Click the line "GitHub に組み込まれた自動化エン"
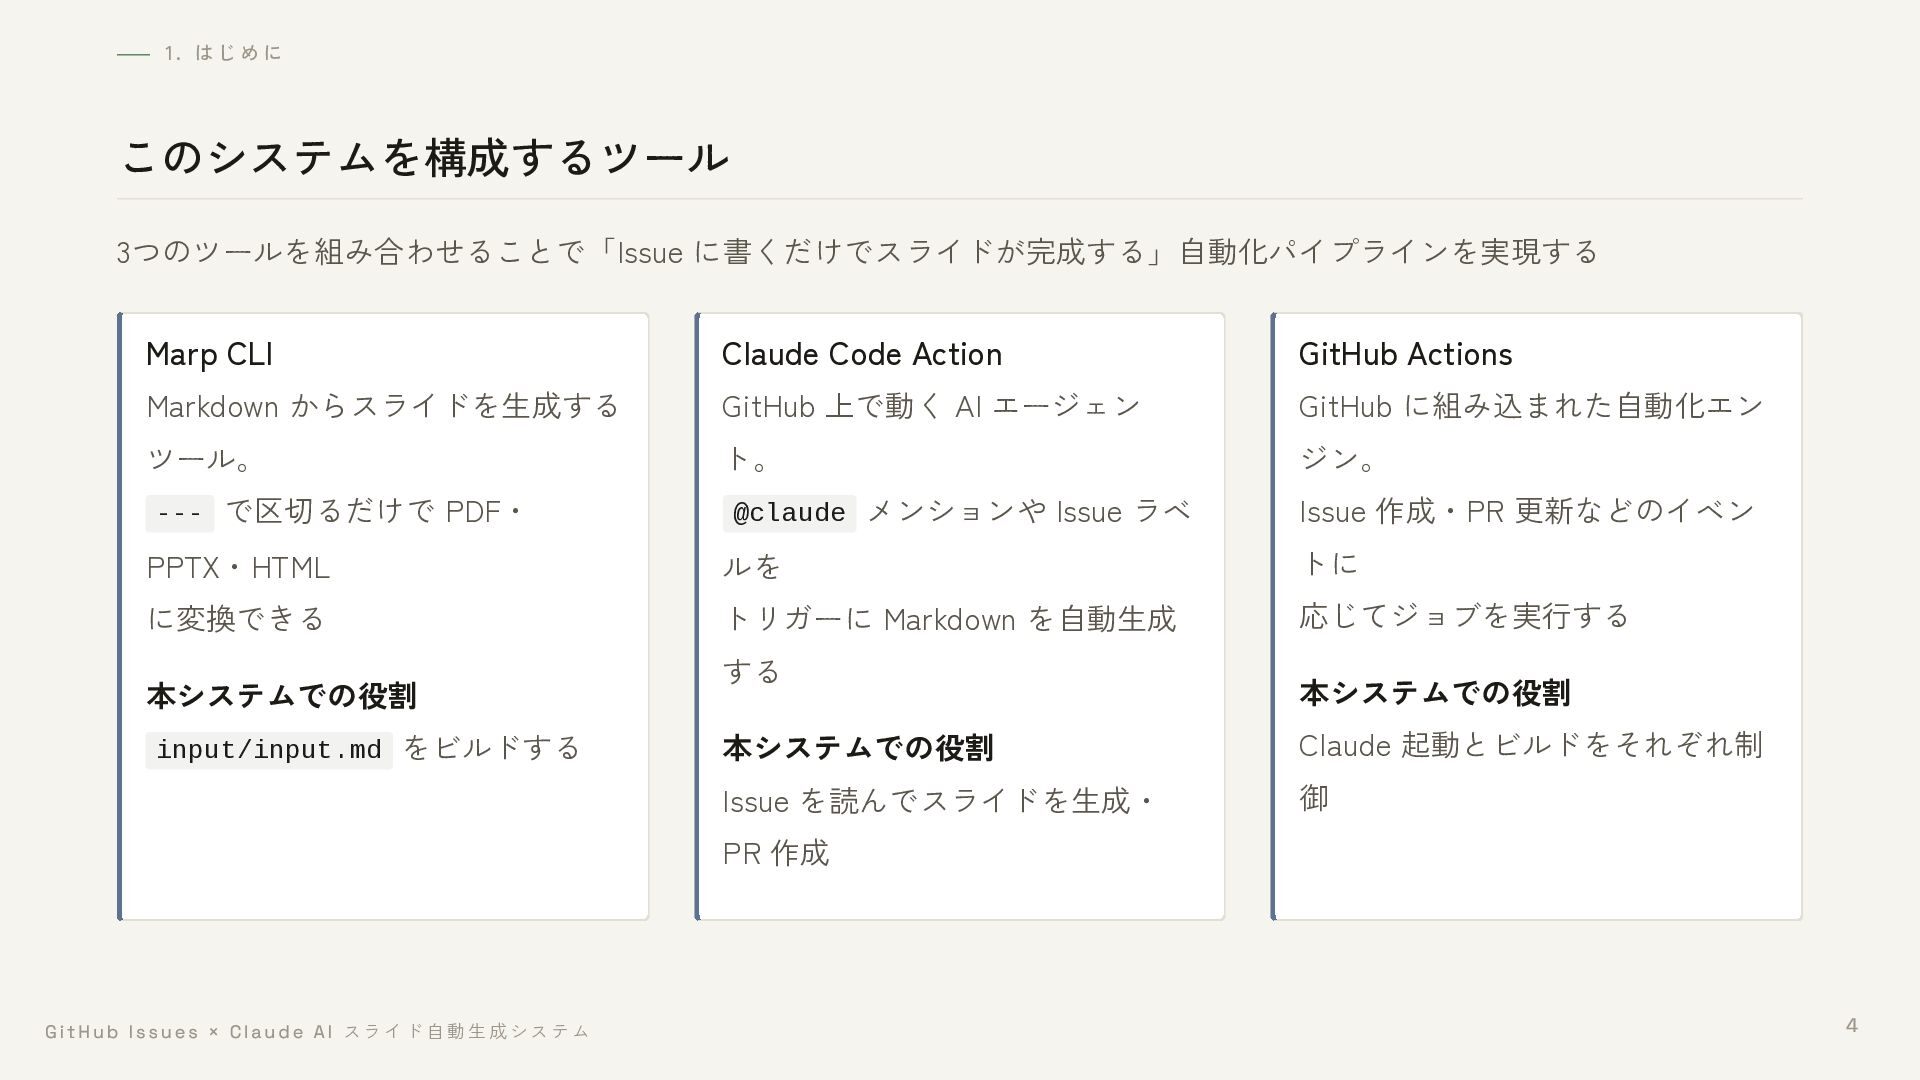 pyautogui.click(x=1531, y=406)
